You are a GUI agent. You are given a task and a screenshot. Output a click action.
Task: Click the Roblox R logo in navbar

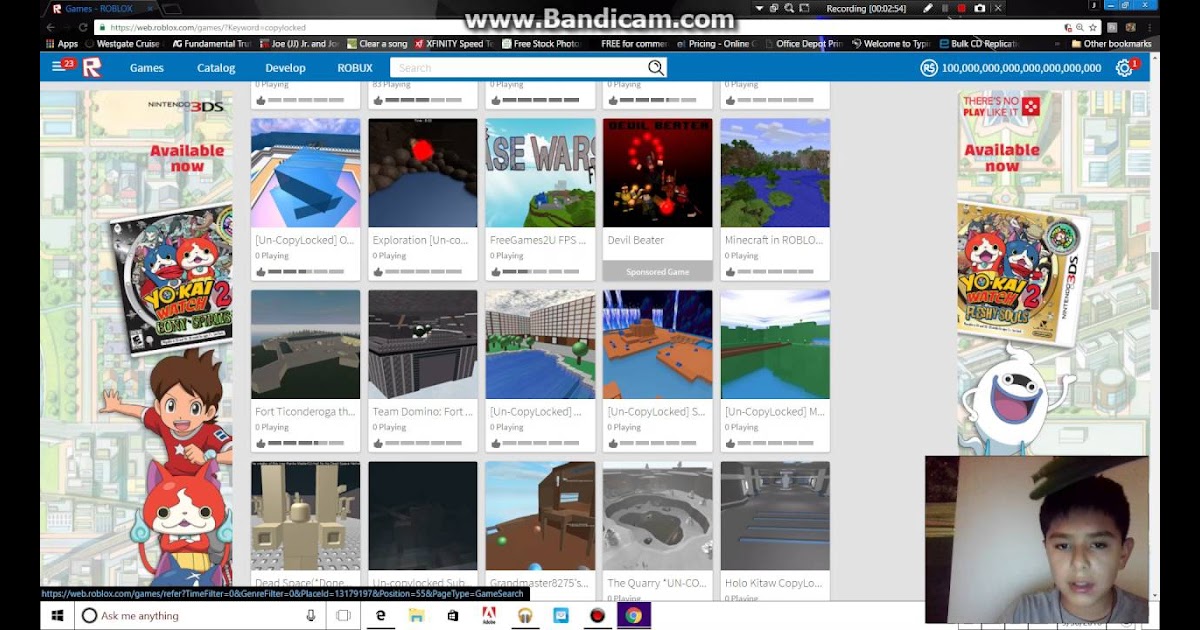pyautogui.click(x=91, y=68)
